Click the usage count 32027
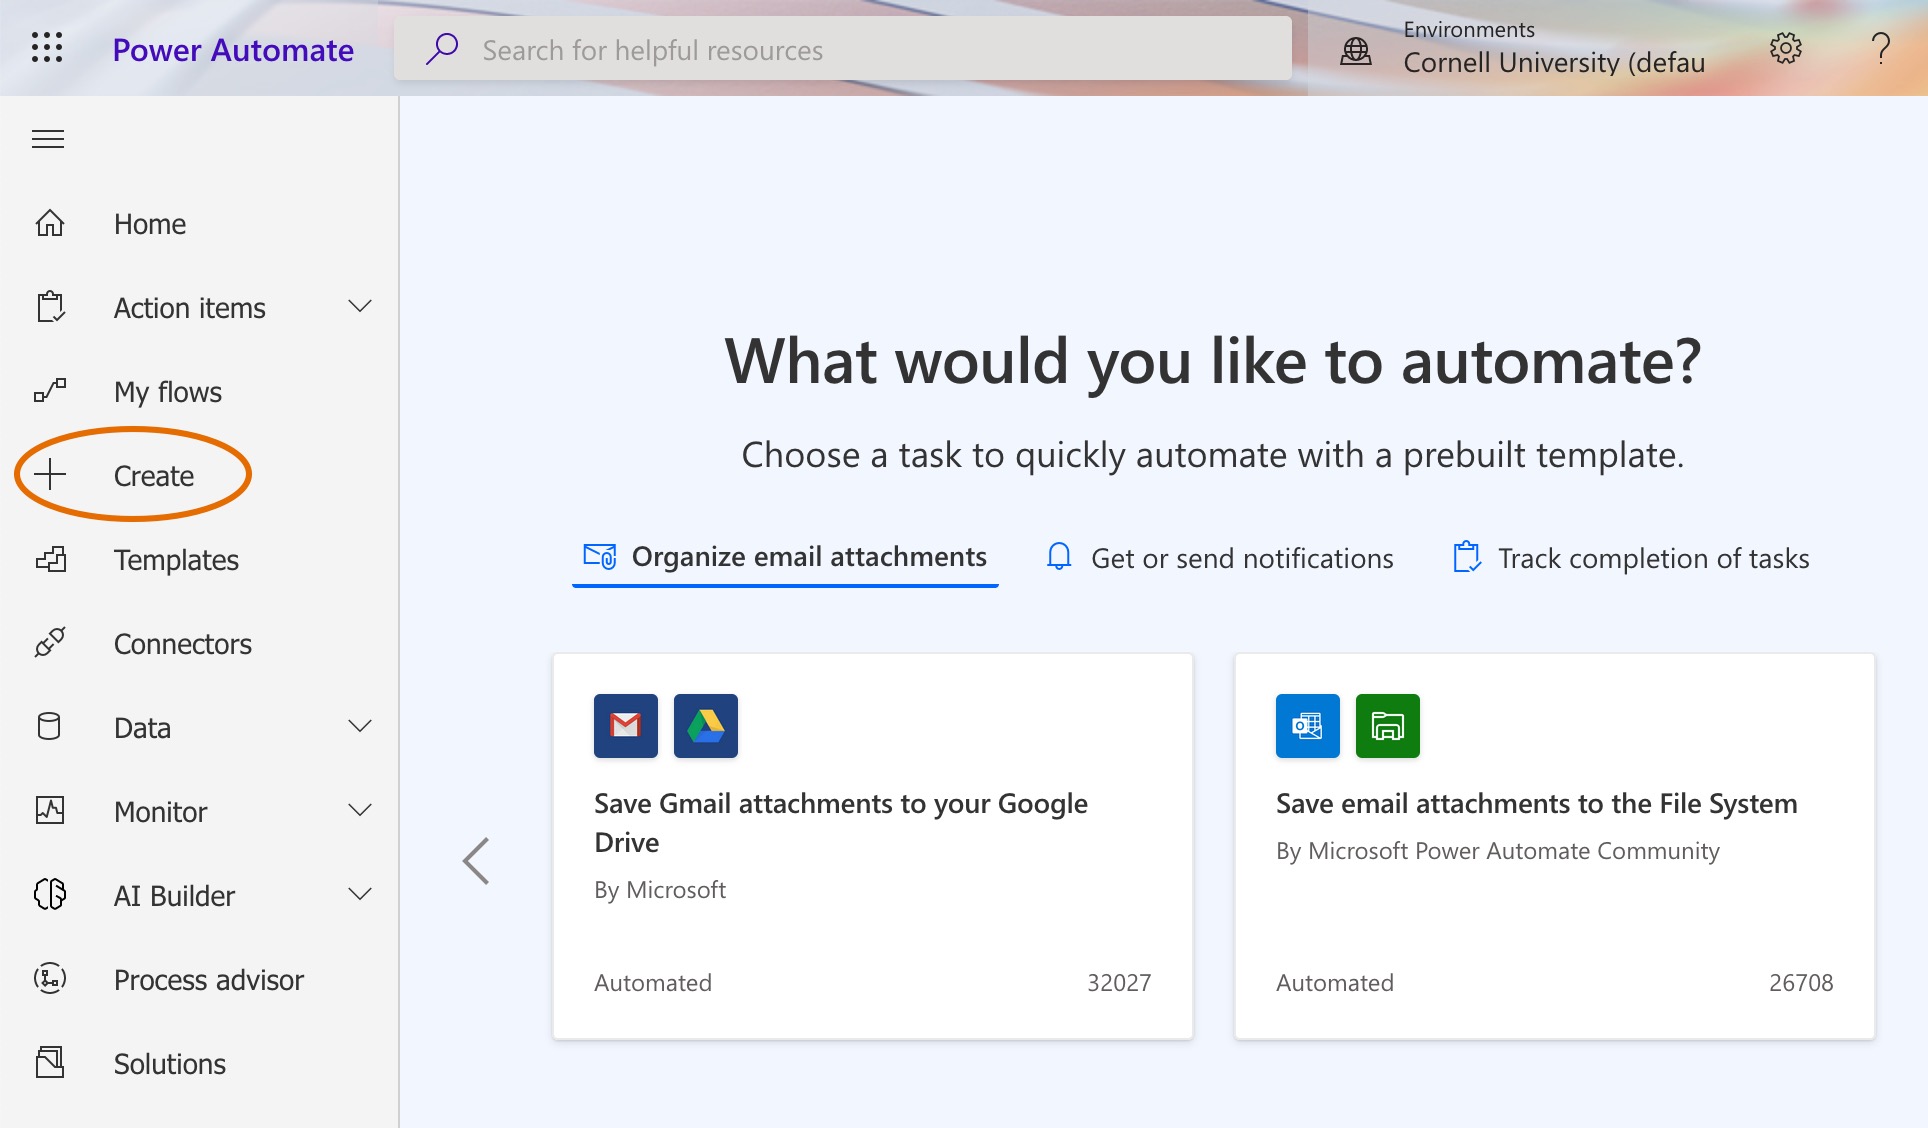The height and width of the screenshot is (1128, 1928). [x=1119, y=982]
